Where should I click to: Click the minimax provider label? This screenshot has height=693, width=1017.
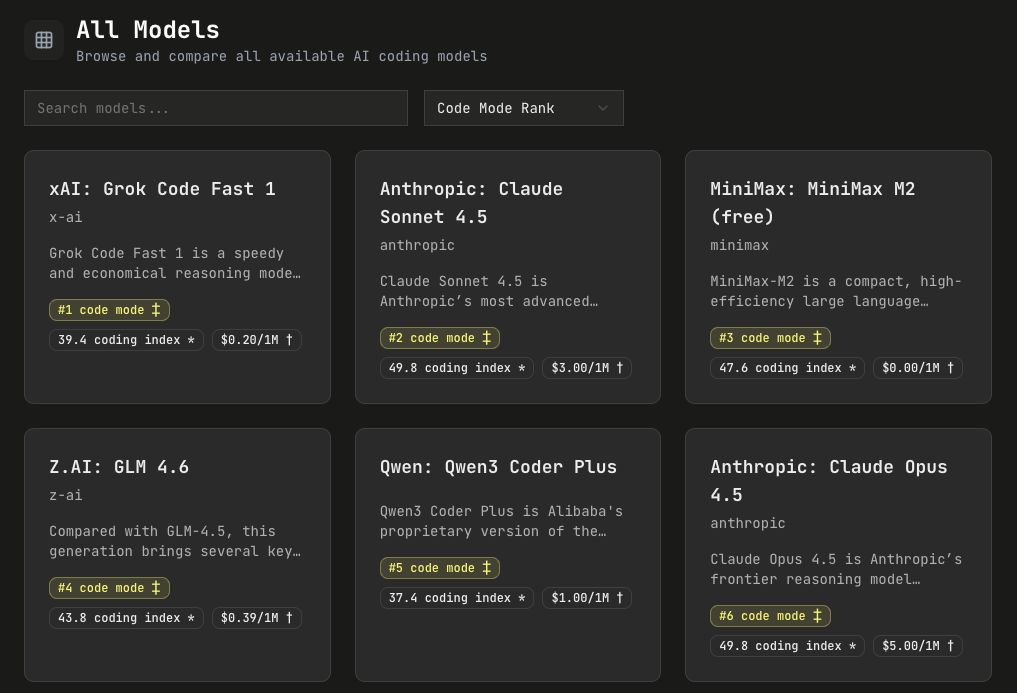(739, 245)
